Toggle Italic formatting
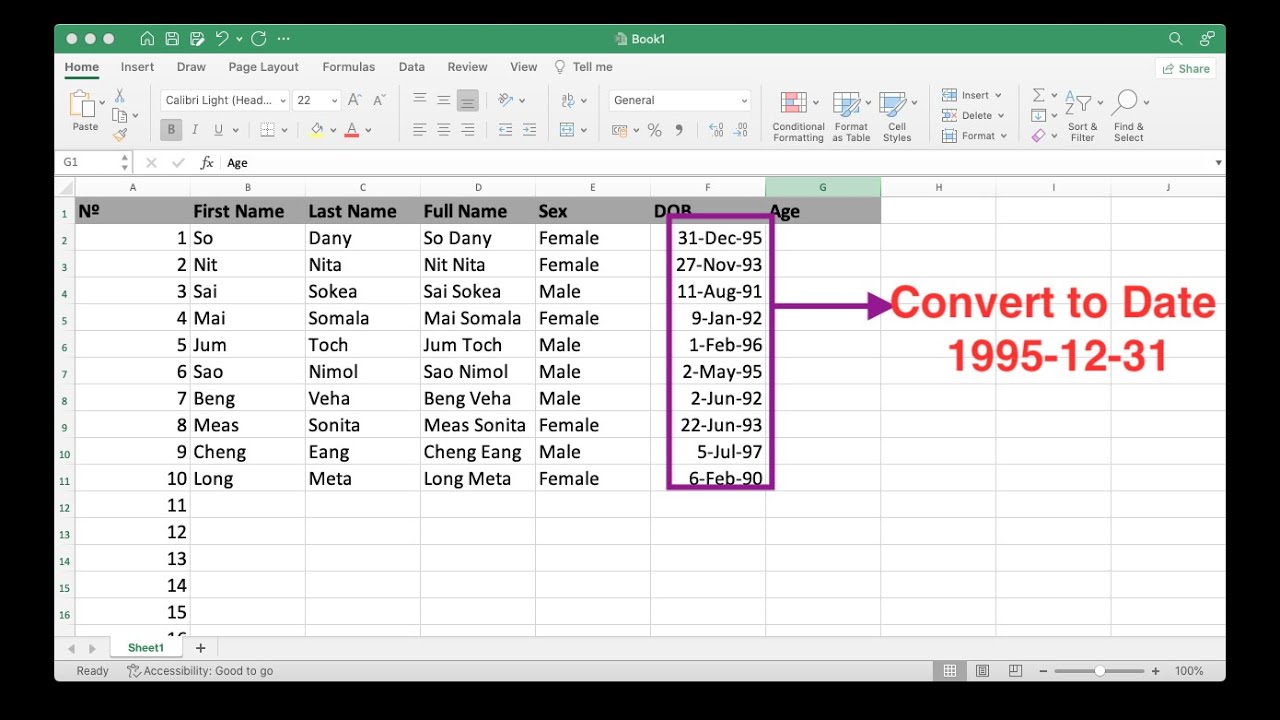 194,130
